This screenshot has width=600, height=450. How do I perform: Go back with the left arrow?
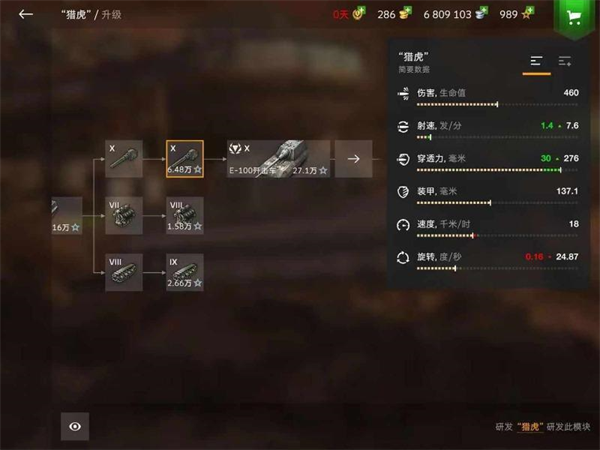(x=26, y=15)
